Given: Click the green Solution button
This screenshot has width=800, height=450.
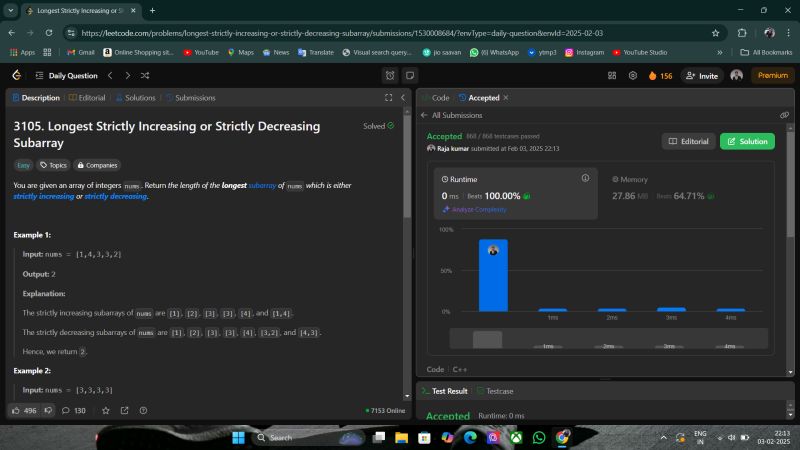Looking at the screenshot, I should coord(747,141).
